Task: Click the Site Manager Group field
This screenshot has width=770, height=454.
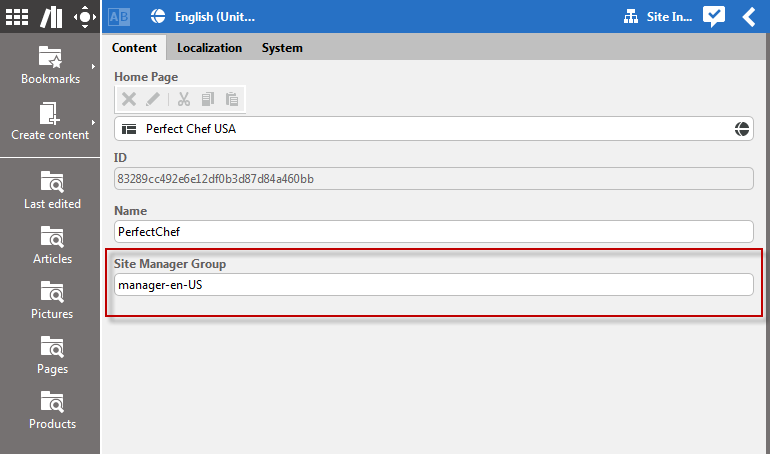Action: 433,285
